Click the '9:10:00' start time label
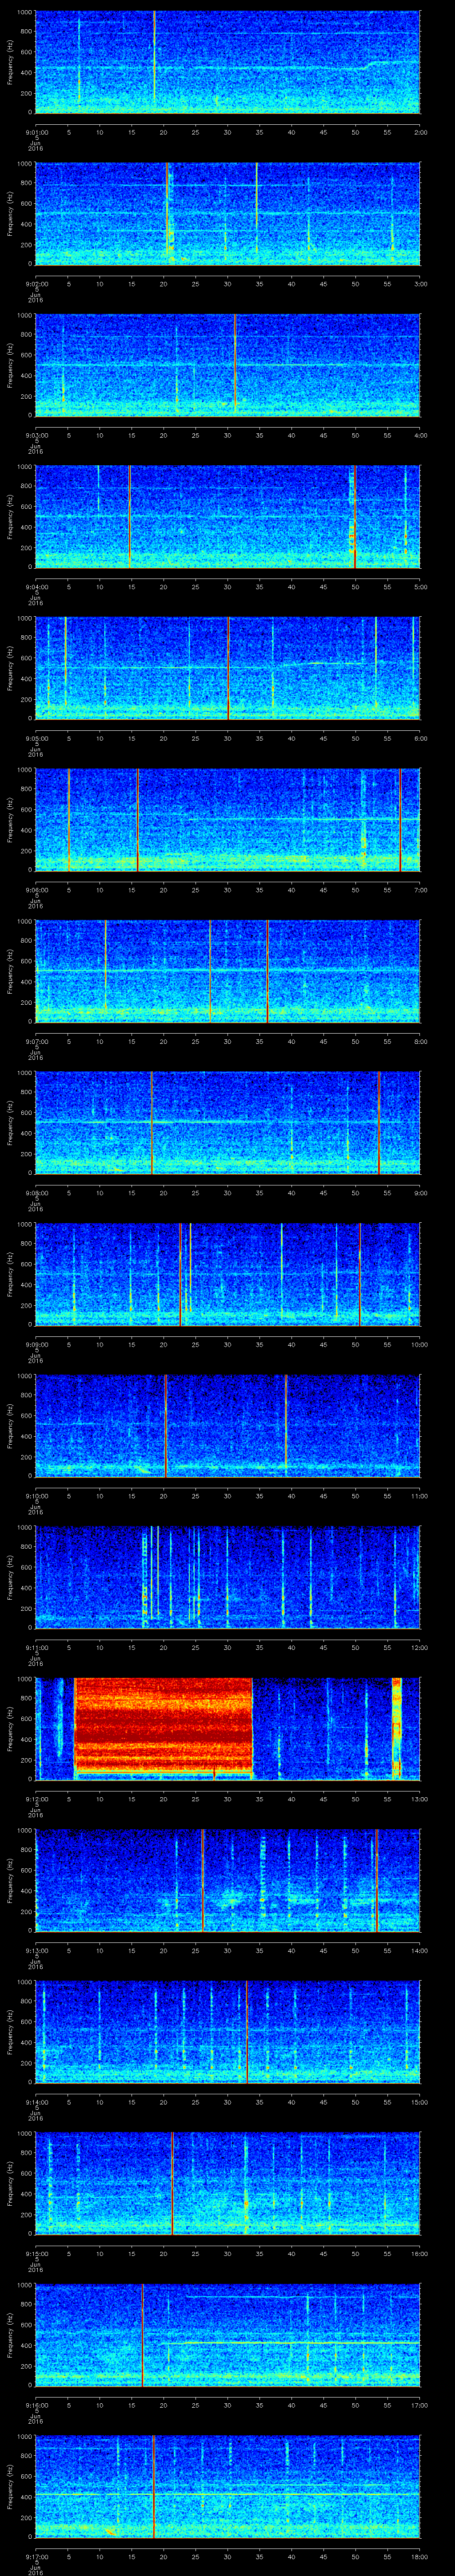Viewport: 455px width, 2576px height. [36, 1495]
